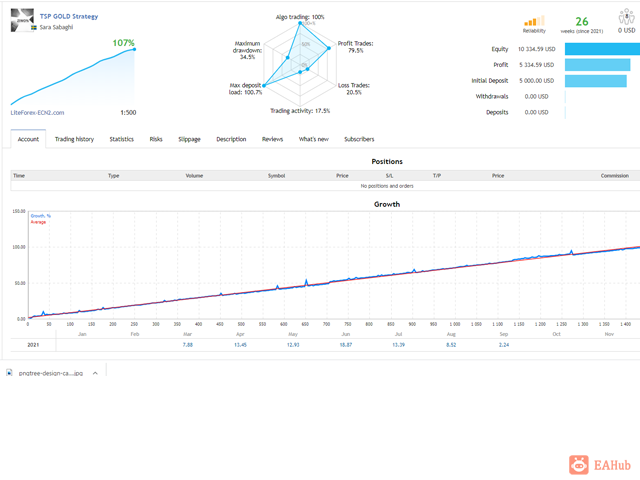Click the September monthly growth 2.24
This screenshot has height=480, width=640.
[x=504, y=345]
